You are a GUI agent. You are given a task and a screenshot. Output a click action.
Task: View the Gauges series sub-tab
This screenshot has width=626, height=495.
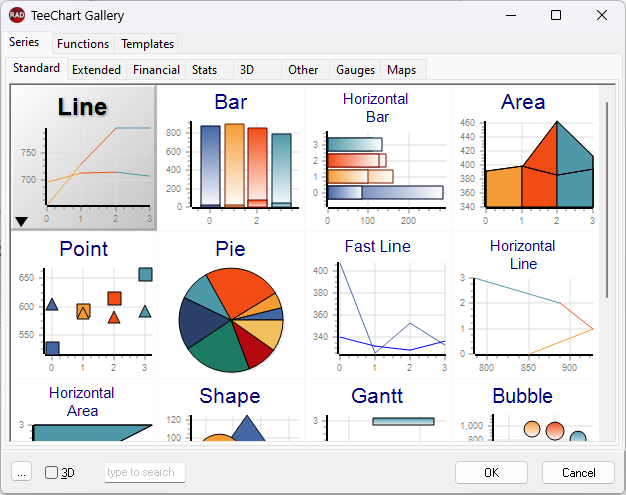[x=355, y=70]
